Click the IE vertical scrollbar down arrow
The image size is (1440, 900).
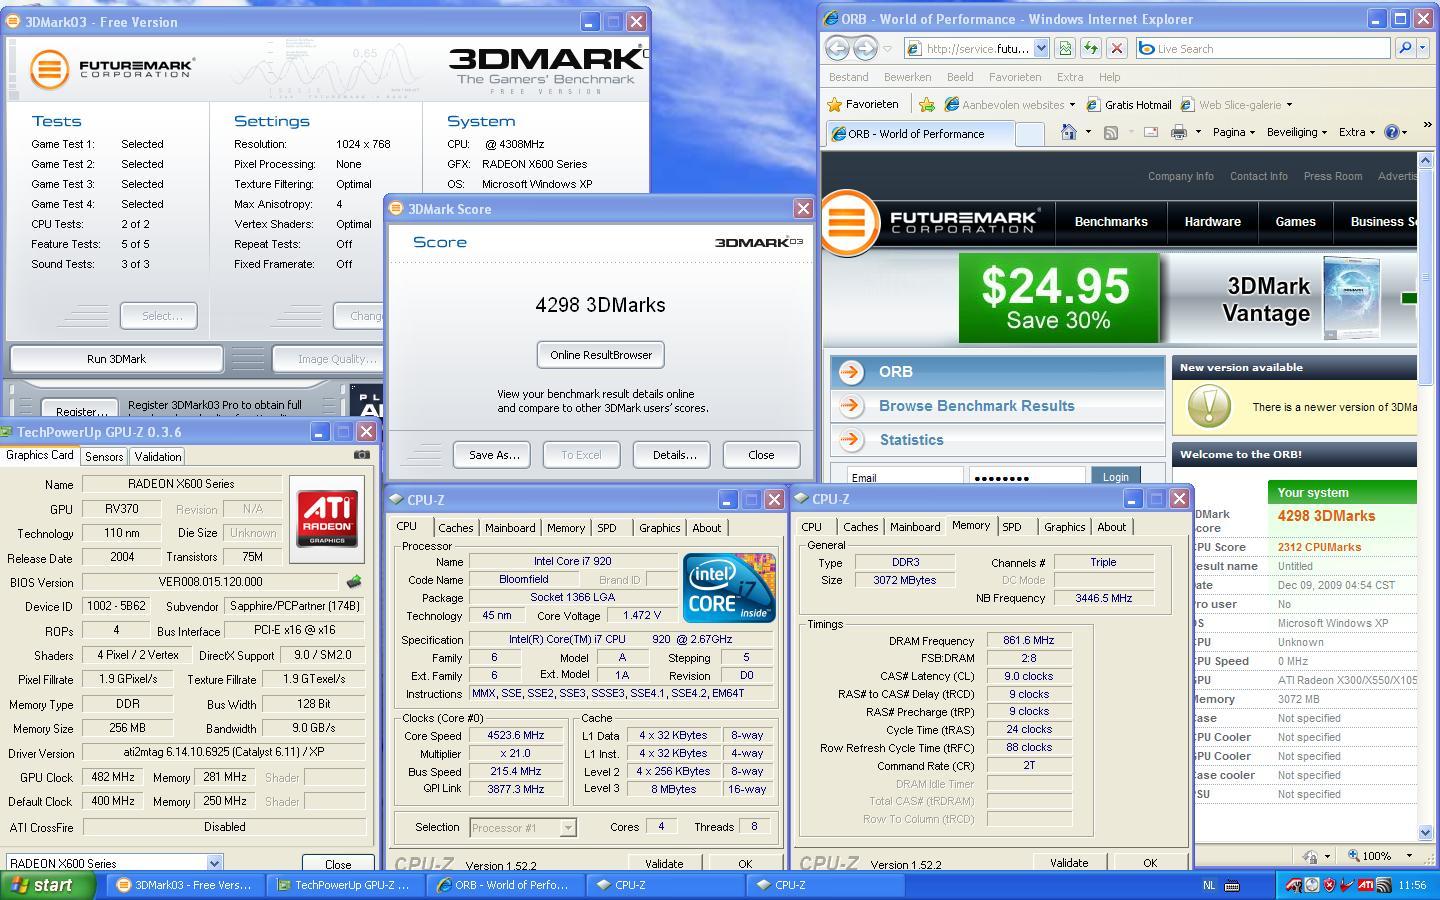(x=1425, y=832)
